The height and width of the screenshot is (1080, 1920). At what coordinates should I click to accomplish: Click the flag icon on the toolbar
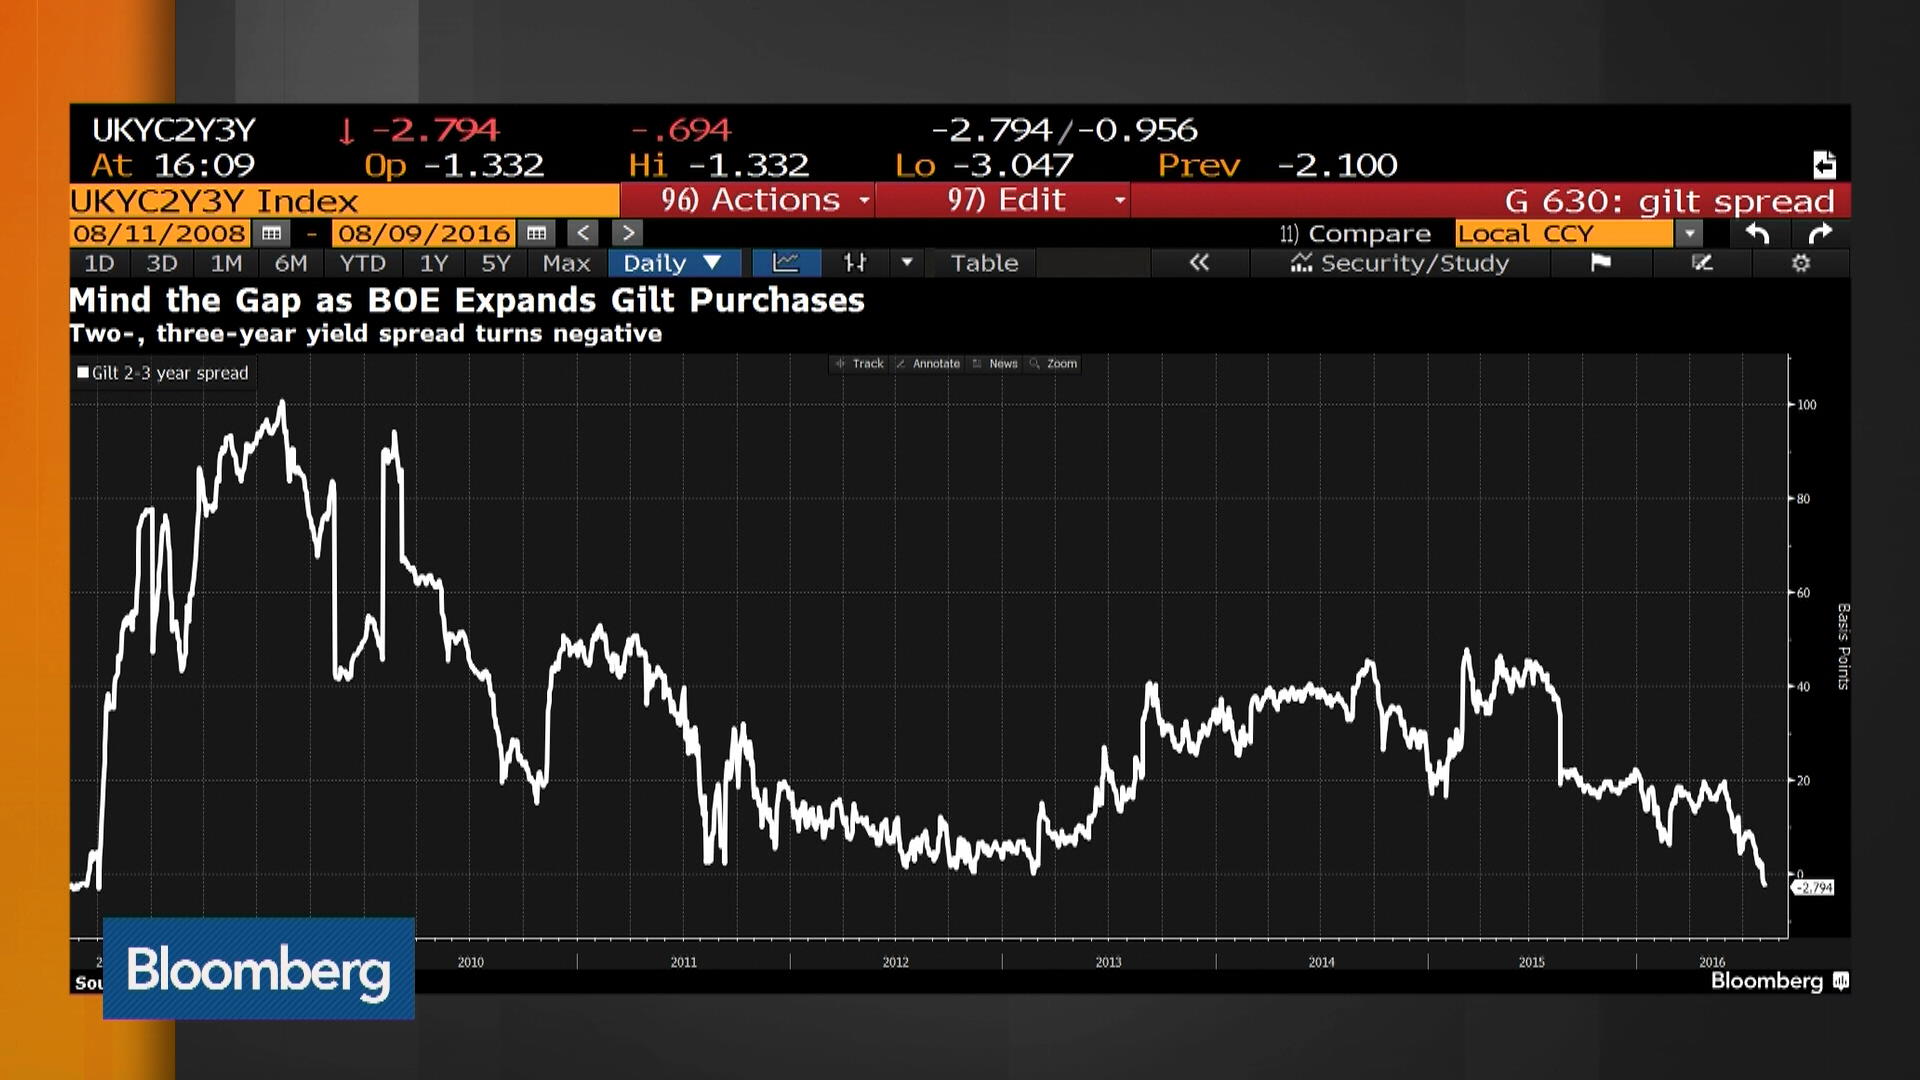(x=1600, y=263)
